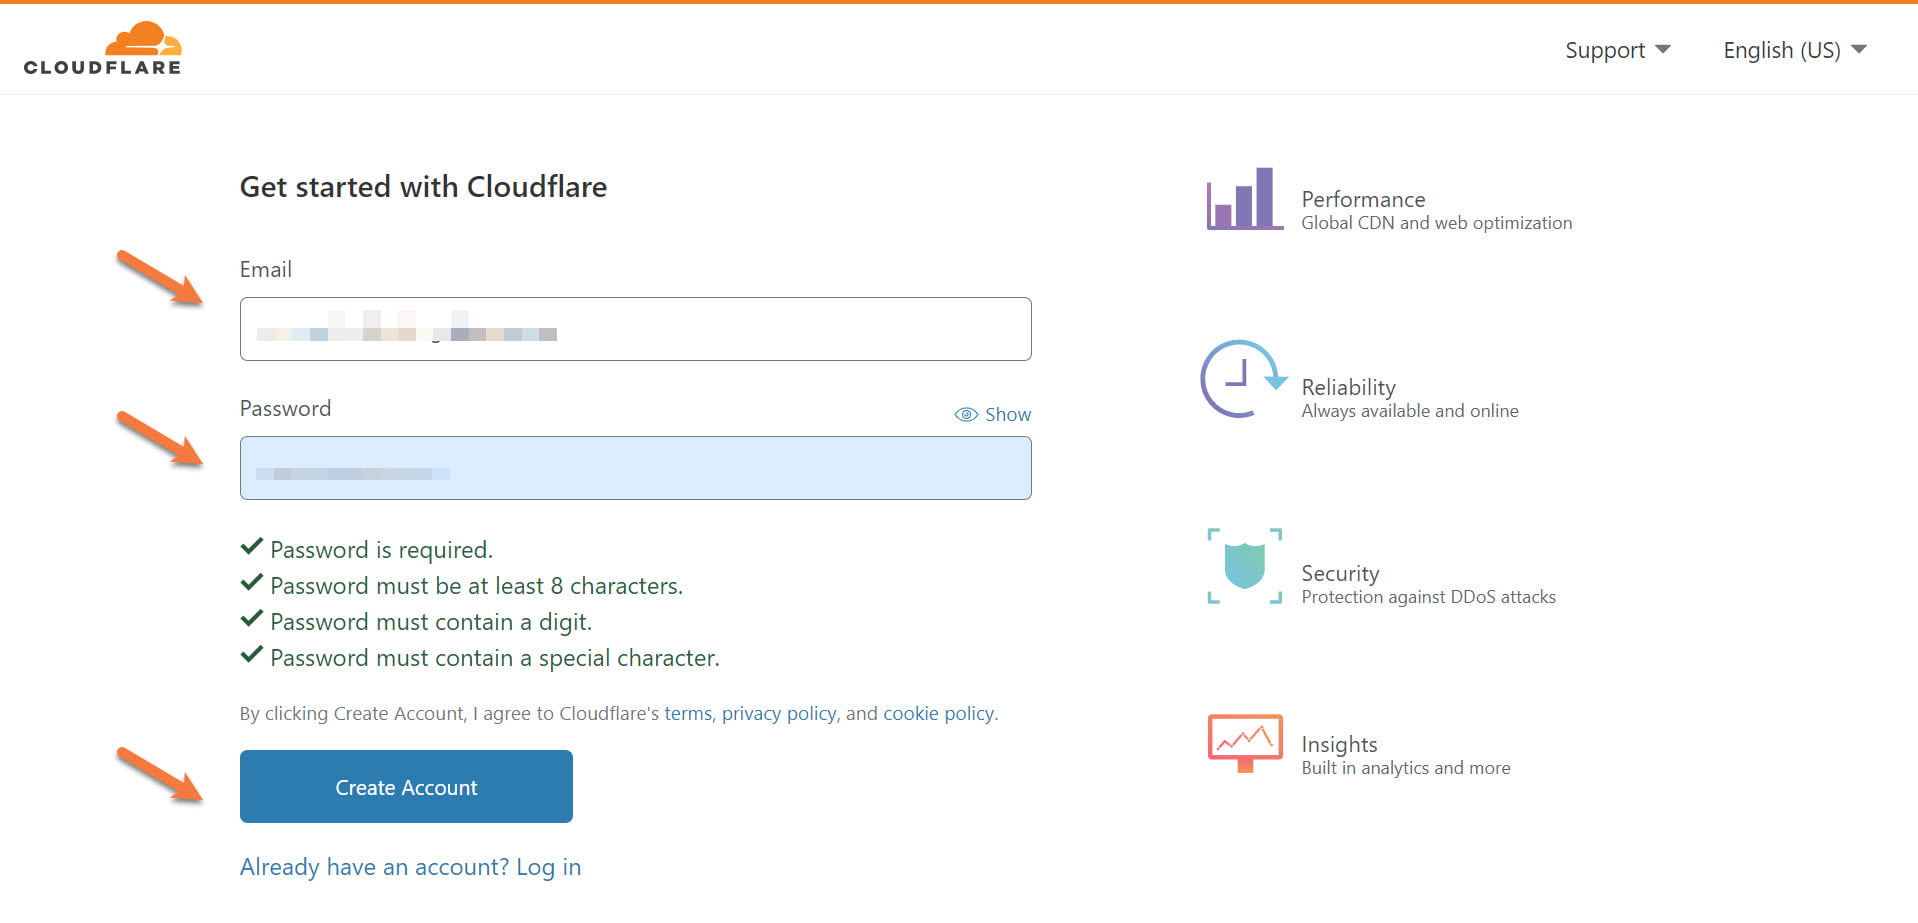The height and width of the screenshot is (923, 1918).
Task: Expand the Support dropdown arrow
Action: tap(1663, 49)
